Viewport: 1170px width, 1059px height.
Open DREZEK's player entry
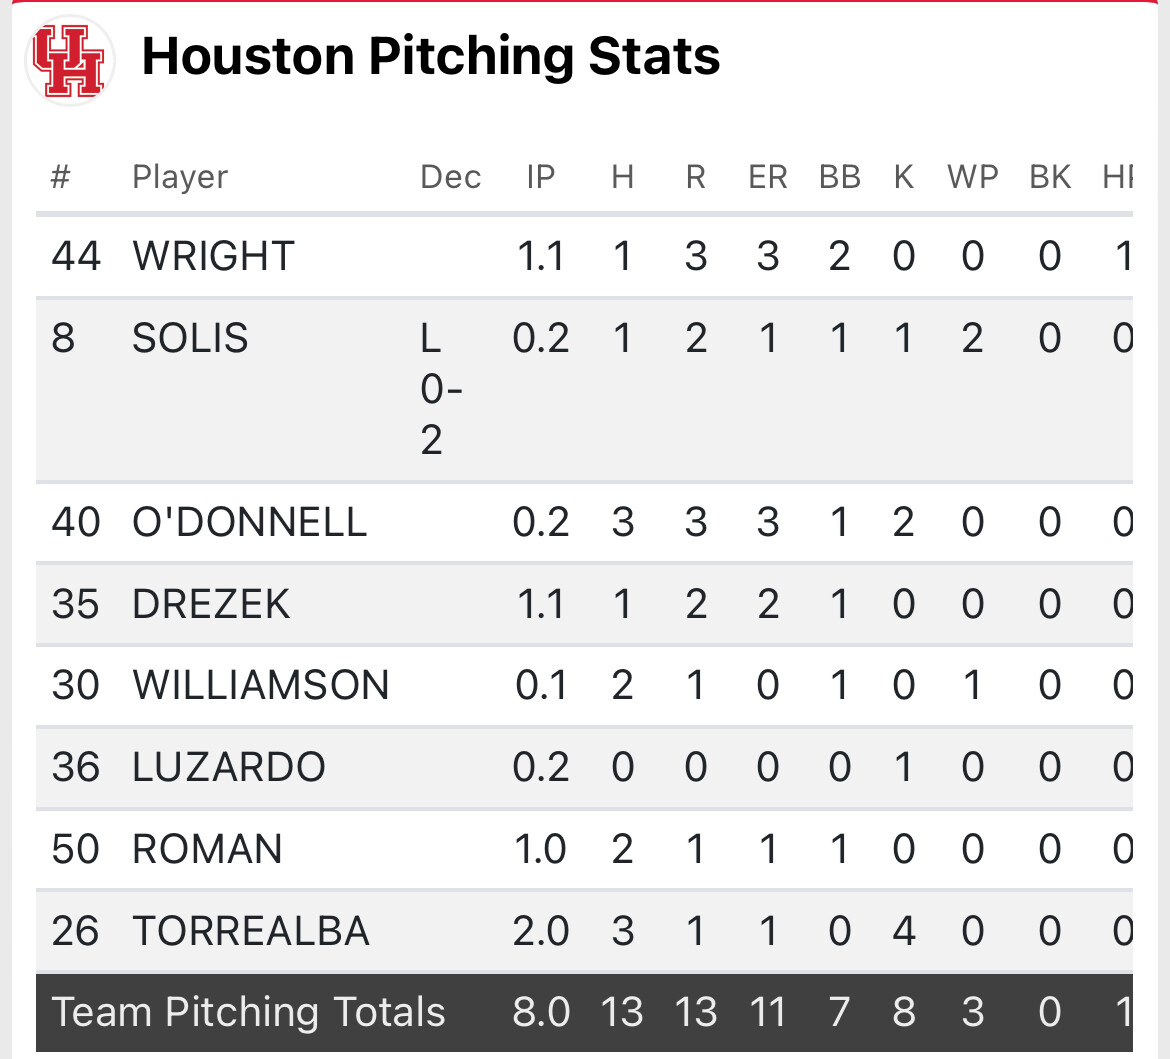click(211, 604)
